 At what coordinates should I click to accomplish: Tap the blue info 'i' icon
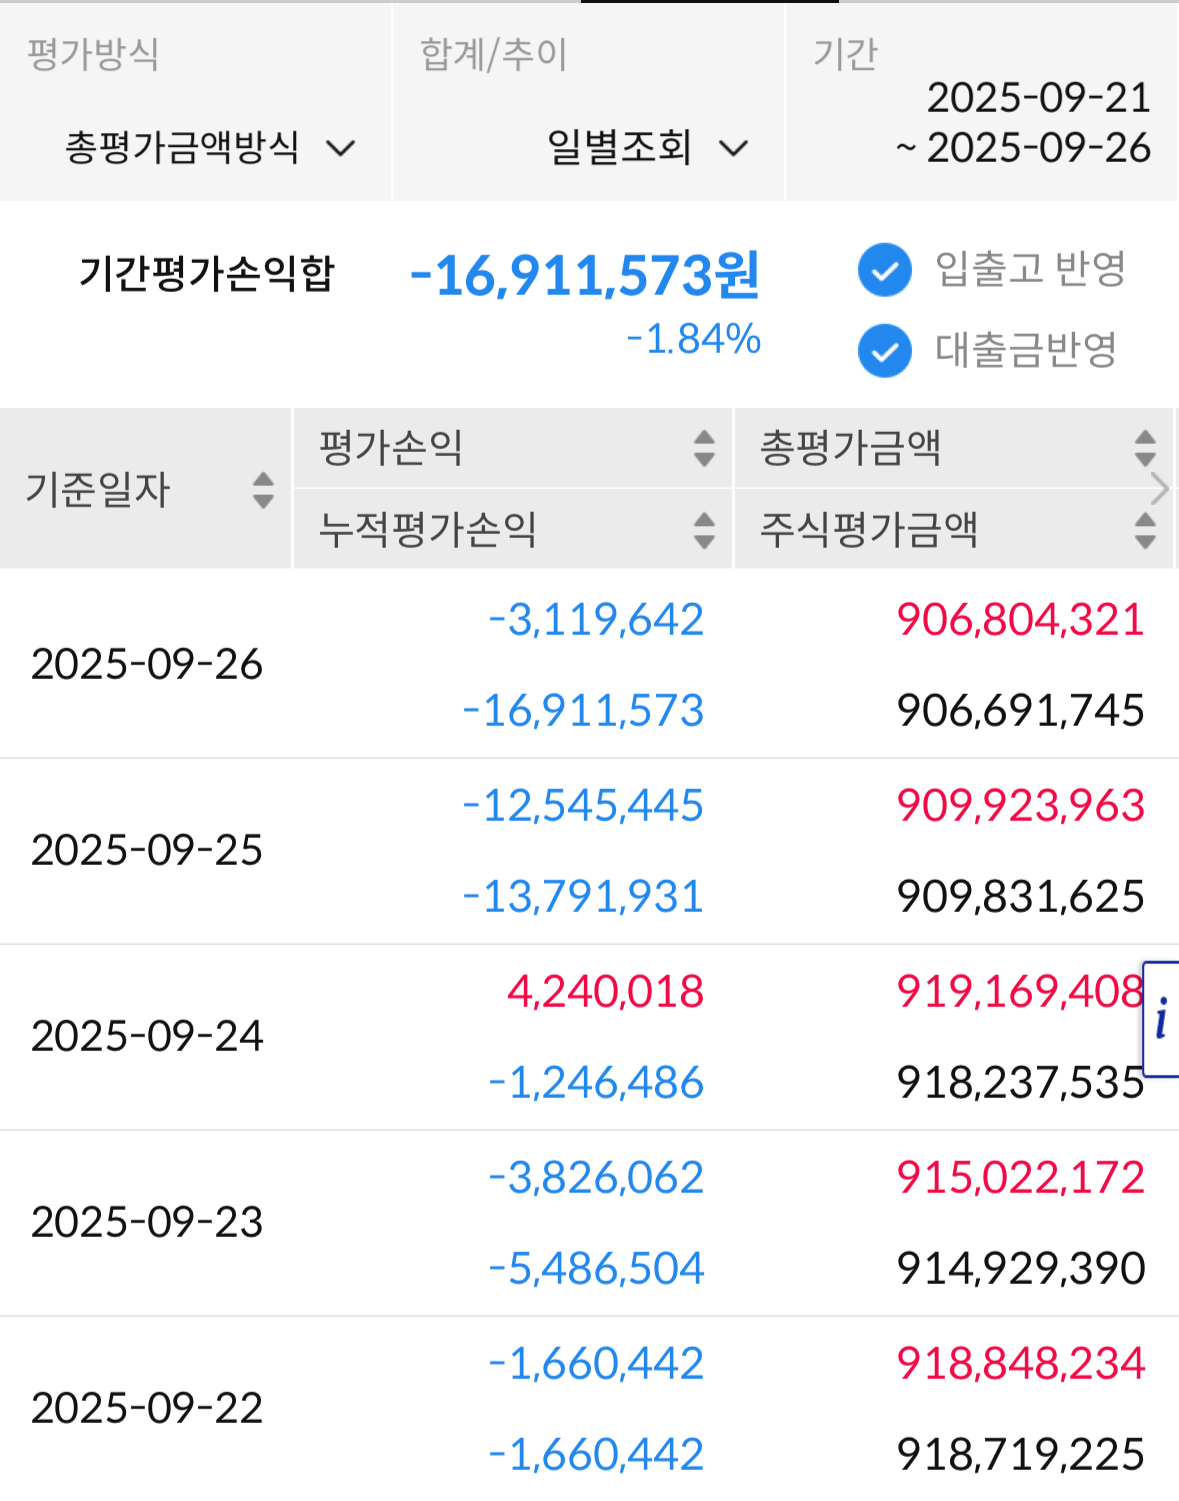1161,1019
